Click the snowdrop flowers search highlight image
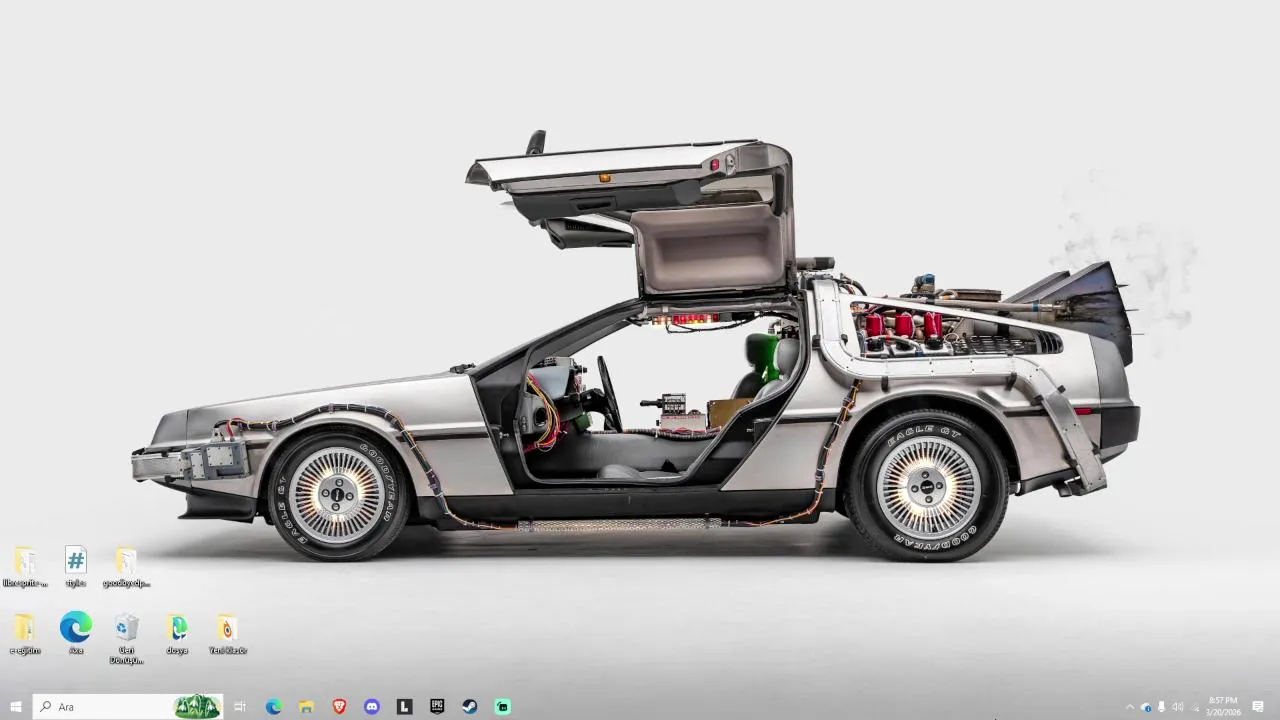Viewport: 1280px width, 720px height. point(197,707)
